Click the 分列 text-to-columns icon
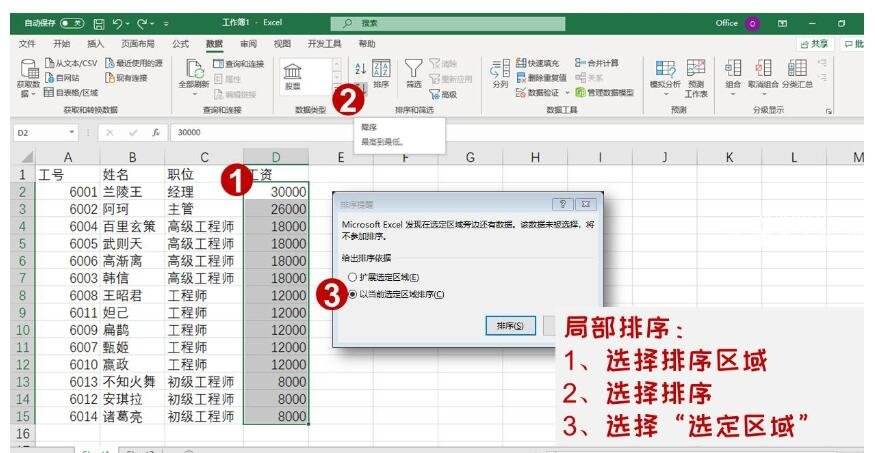875x453 pixels. [x=500, y=69]
